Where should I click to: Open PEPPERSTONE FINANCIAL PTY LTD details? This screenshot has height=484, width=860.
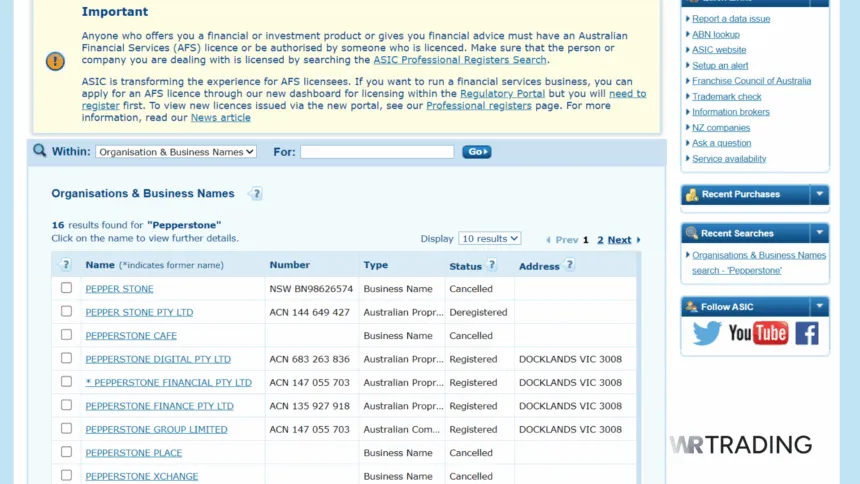point(168,382)
